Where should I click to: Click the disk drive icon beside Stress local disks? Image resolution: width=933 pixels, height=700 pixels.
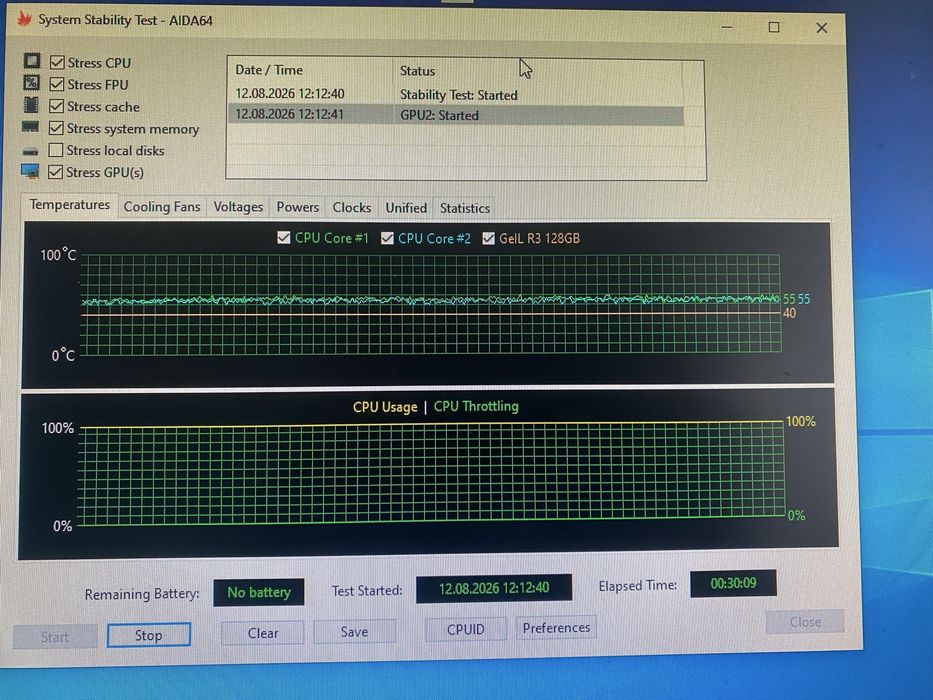pos(30,151)
